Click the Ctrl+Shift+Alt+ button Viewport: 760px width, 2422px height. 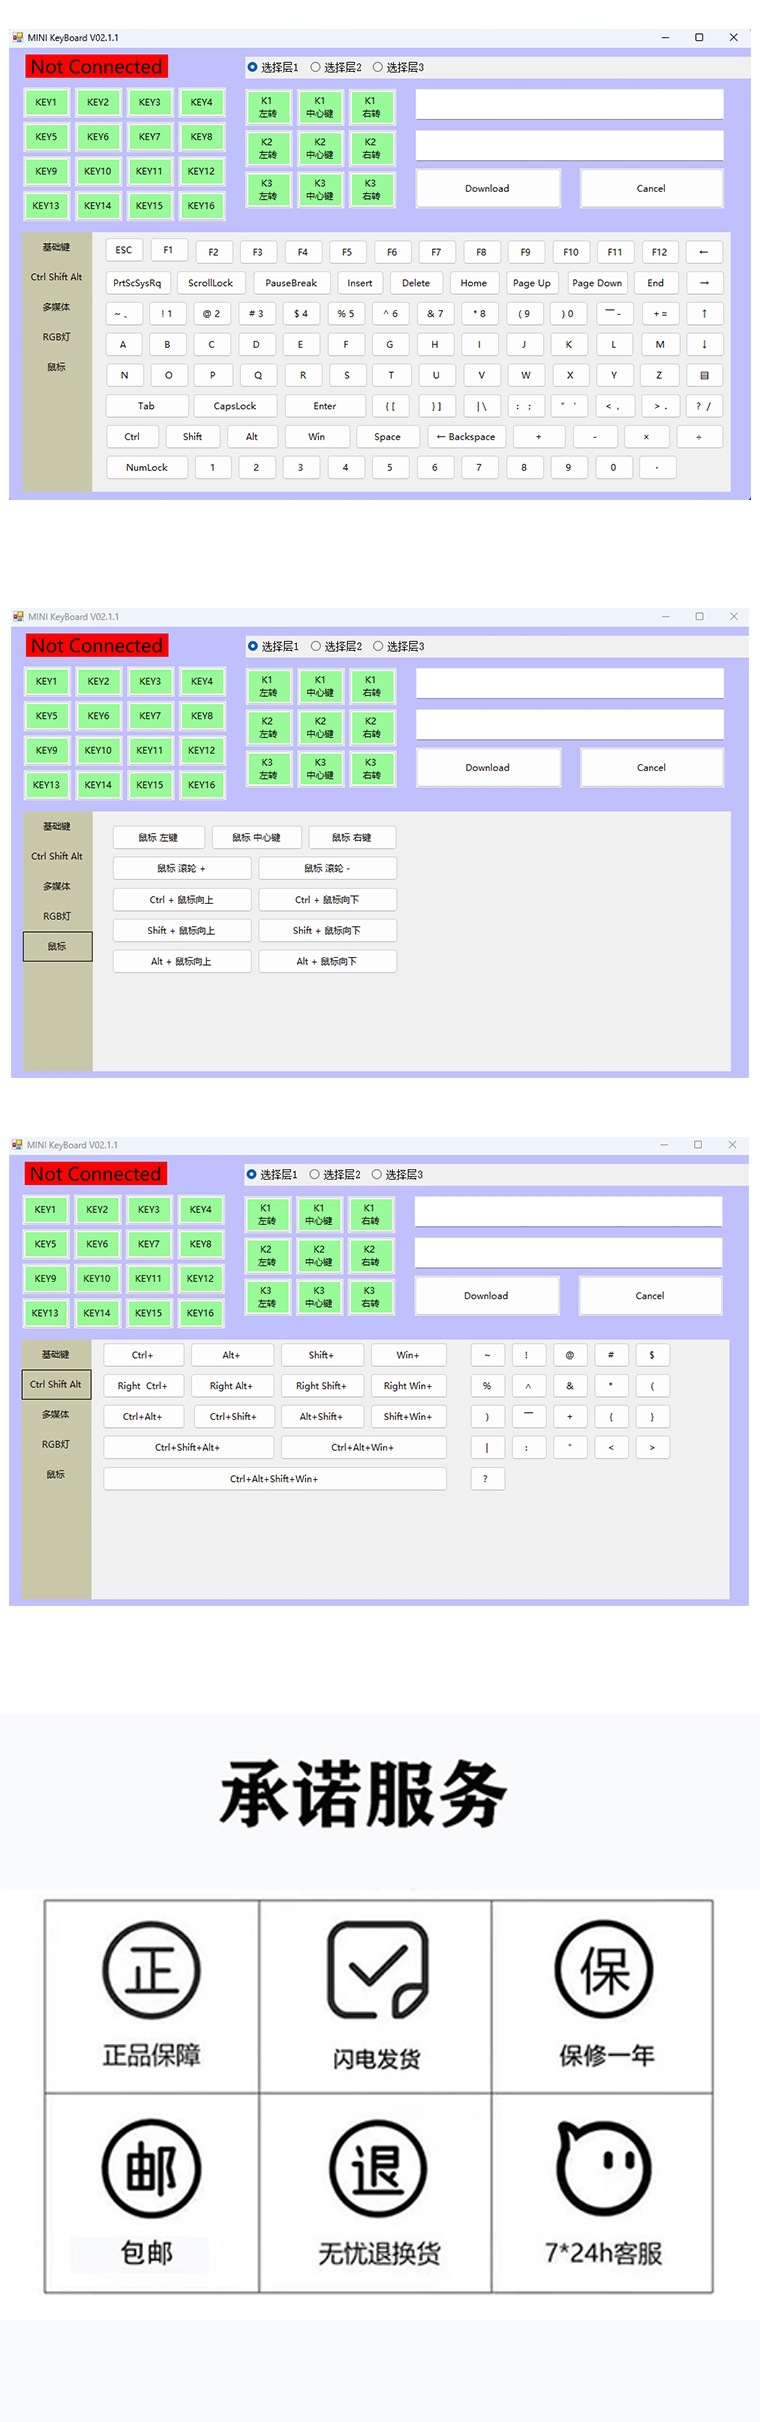[188, 1447]
